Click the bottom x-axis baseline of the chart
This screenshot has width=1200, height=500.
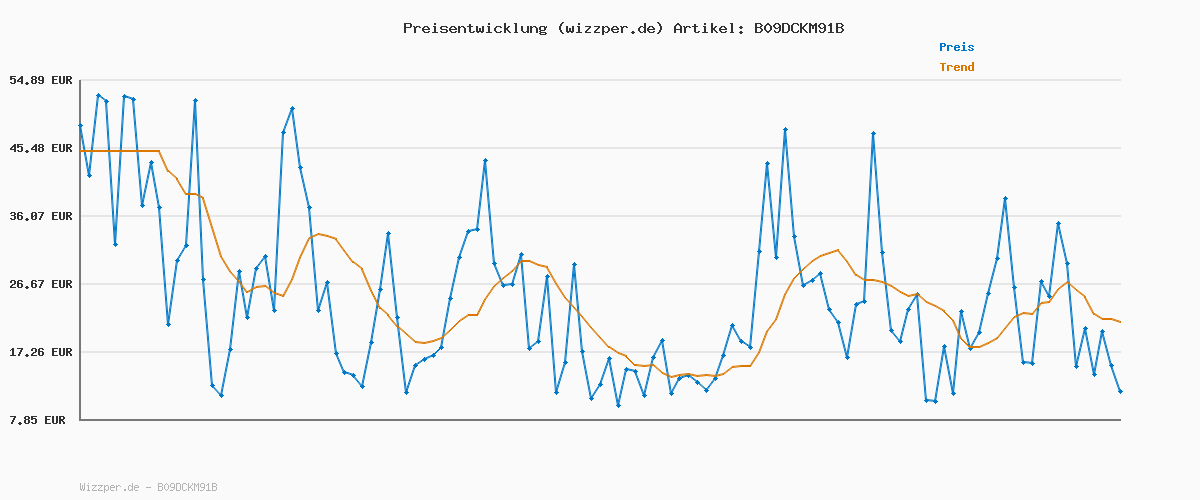pos(600,420)
